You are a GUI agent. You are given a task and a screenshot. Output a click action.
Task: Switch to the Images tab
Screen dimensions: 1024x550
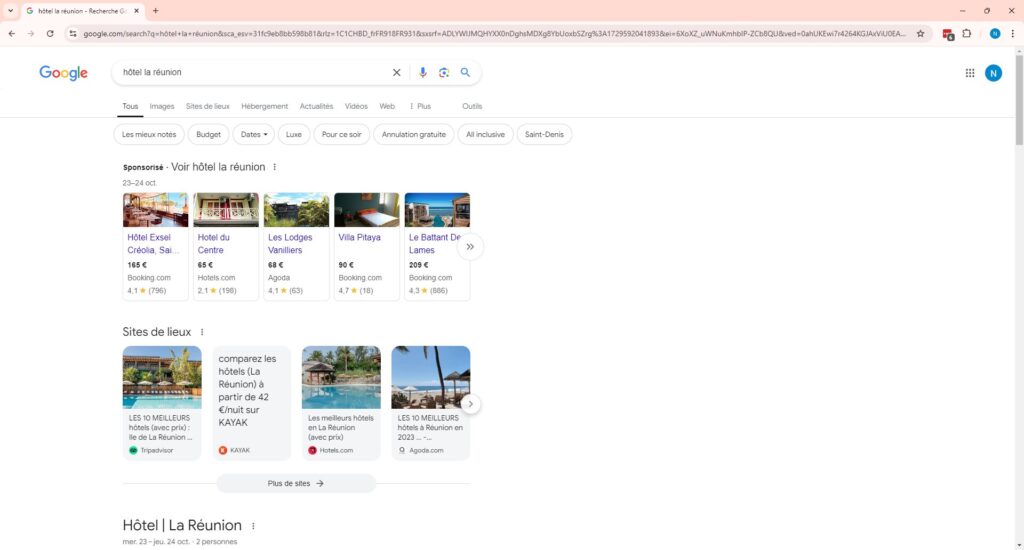point(161,106)
